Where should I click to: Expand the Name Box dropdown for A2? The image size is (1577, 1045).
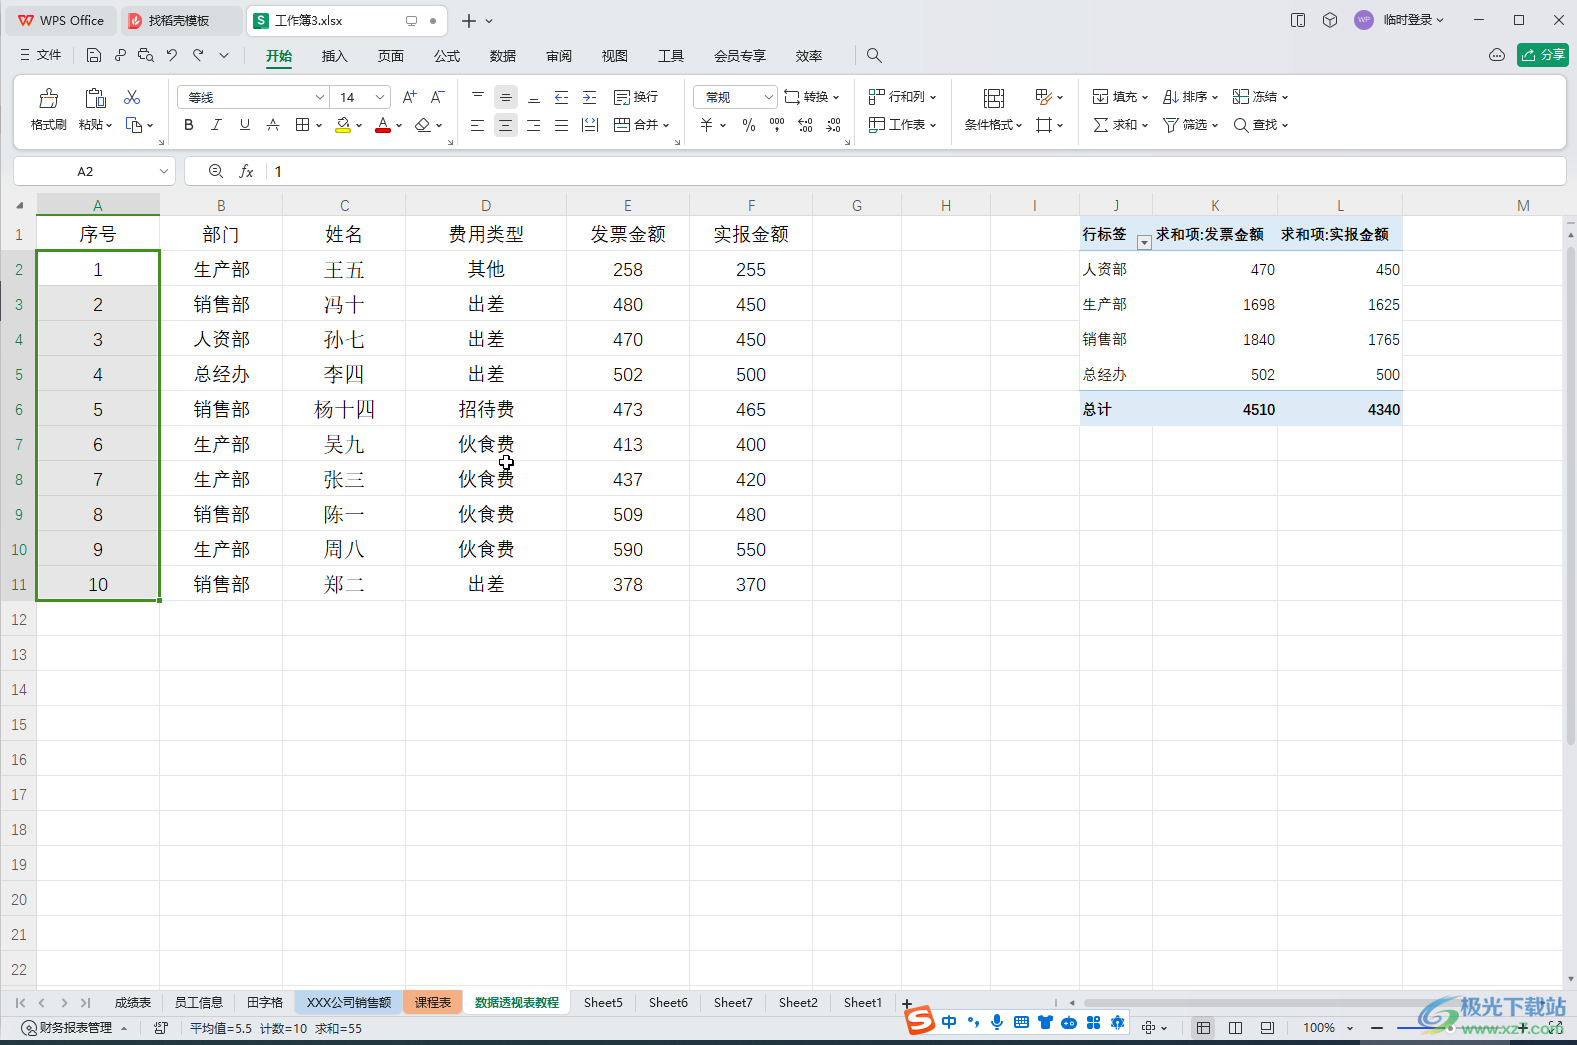pyautogui.click(x=163, y=172)
